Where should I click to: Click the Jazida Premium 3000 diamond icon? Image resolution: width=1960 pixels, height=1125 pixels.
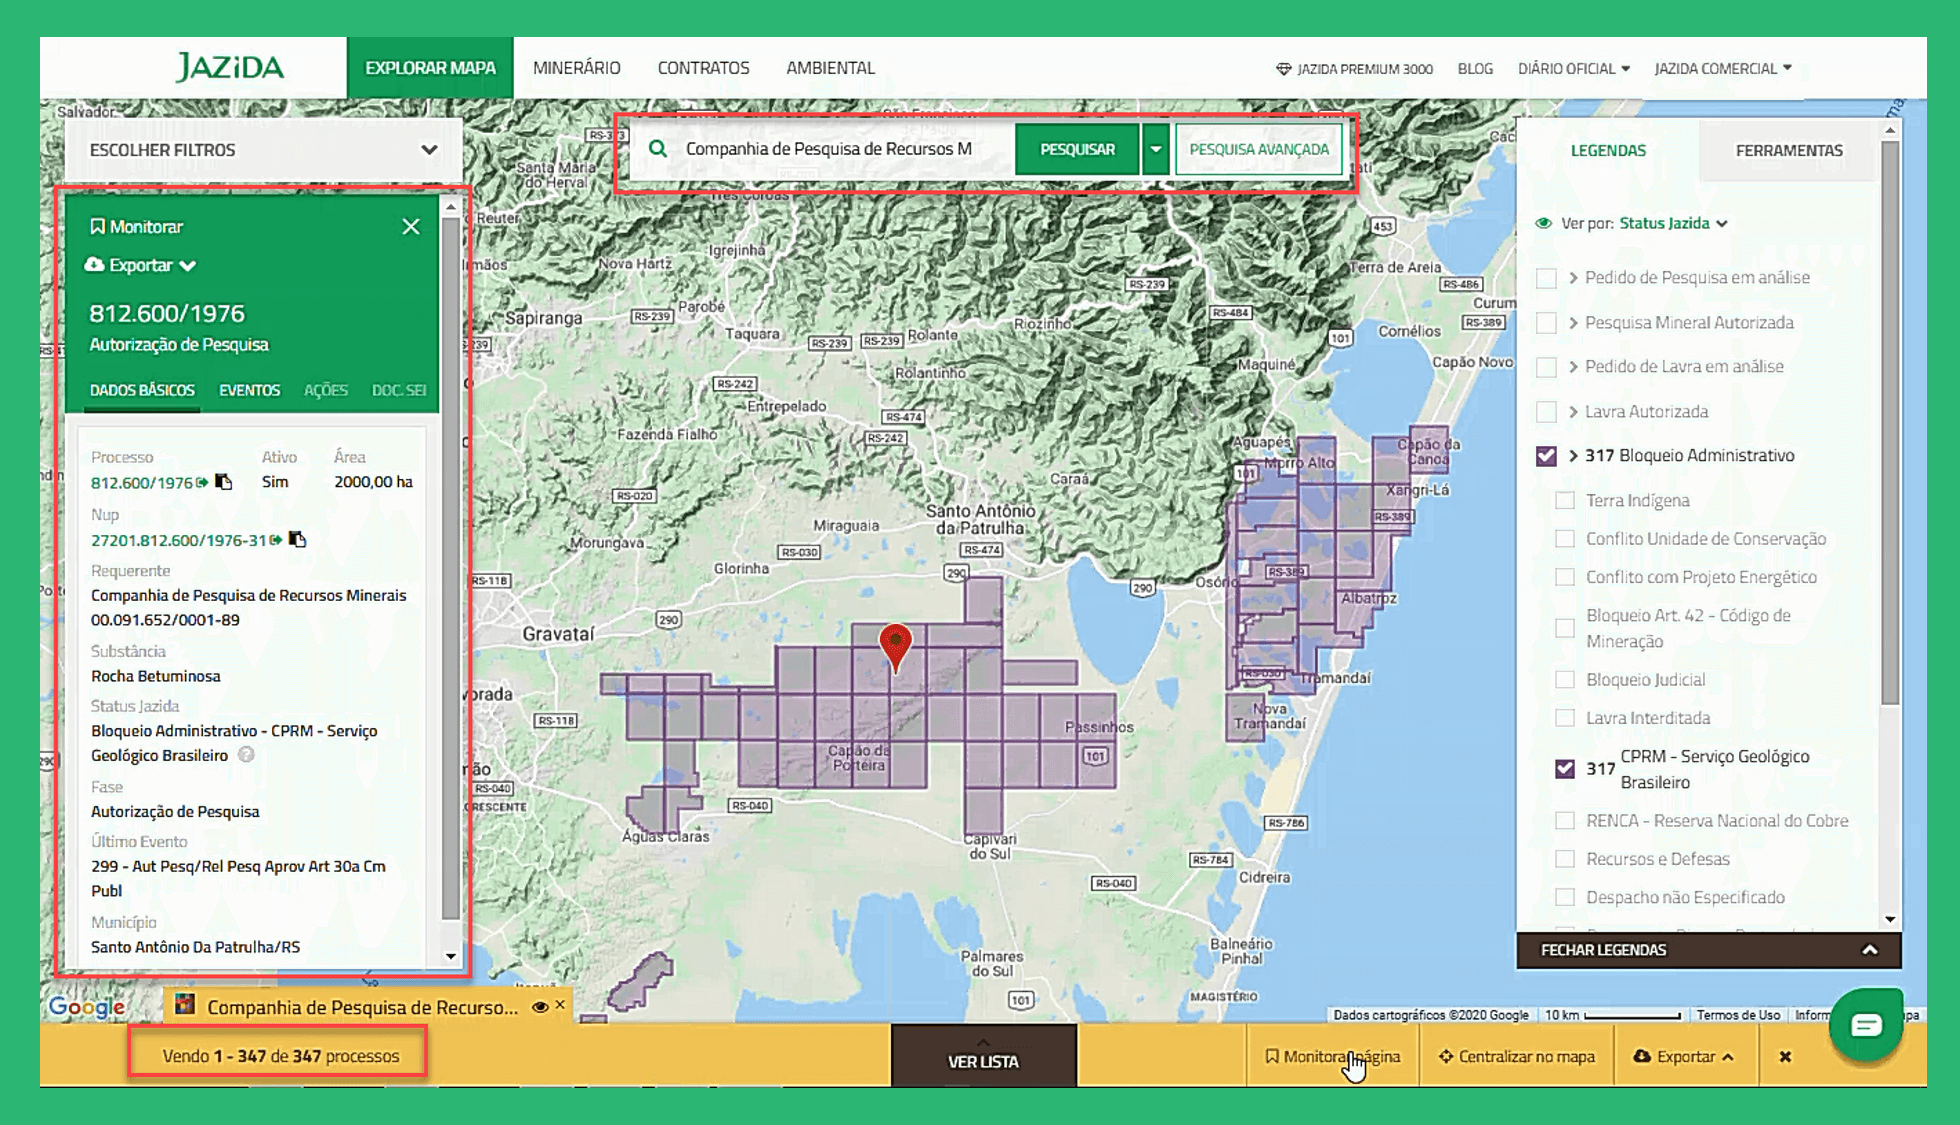(x=1284, y=69)
